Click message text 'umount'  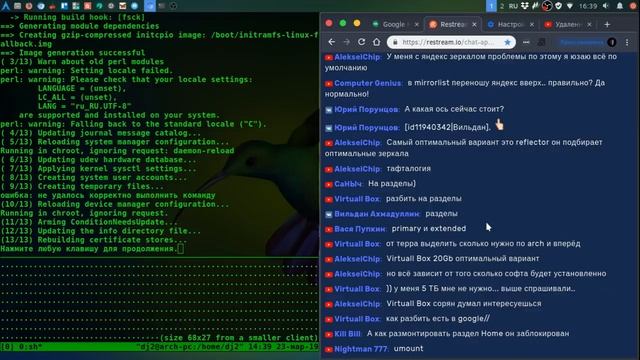point(408,349)
